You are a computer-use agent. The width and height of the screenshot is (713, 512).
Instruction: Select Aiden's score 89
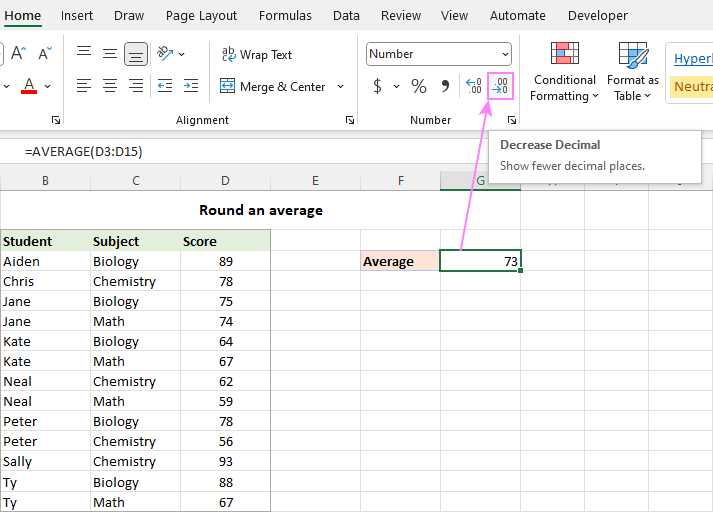point(226,261)
